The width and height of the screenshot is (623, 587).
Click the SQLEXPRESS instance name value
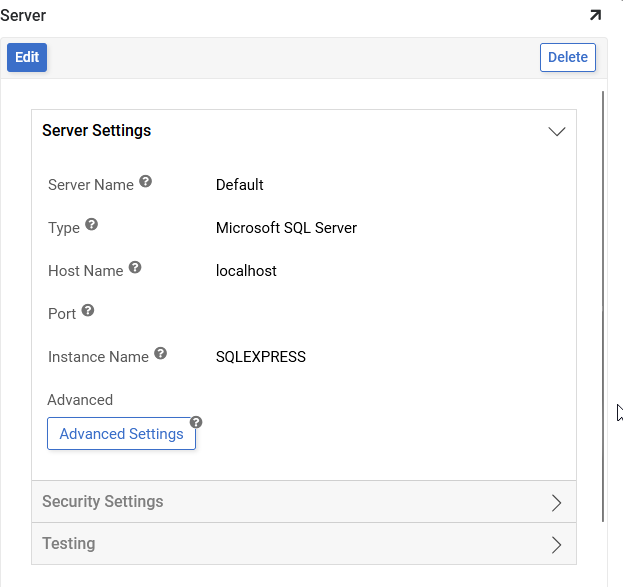(261, 357)
